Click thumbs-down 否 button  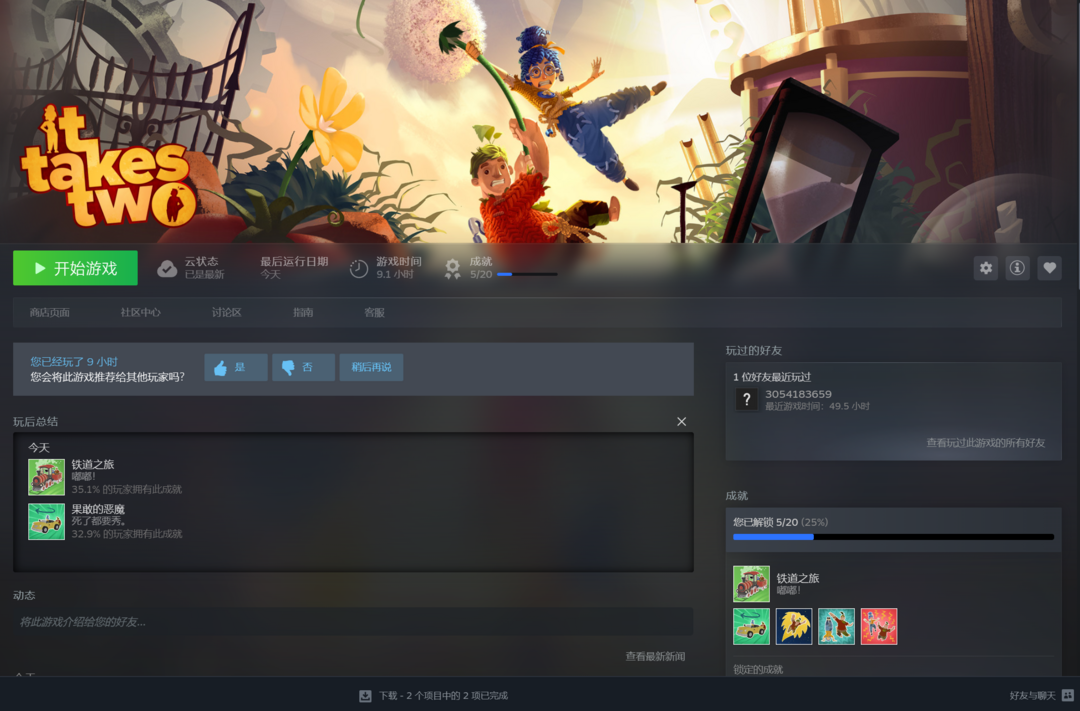point(303,367)
